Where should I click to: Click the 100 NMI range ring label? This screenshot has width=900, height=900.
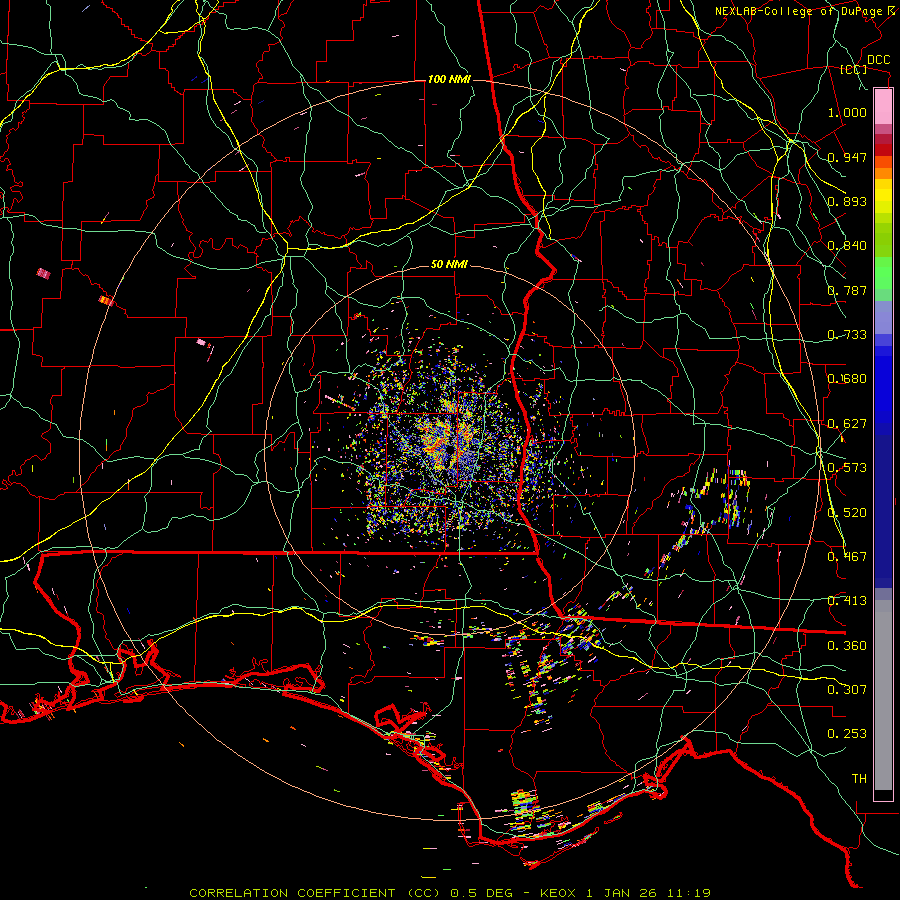point(449,79)
